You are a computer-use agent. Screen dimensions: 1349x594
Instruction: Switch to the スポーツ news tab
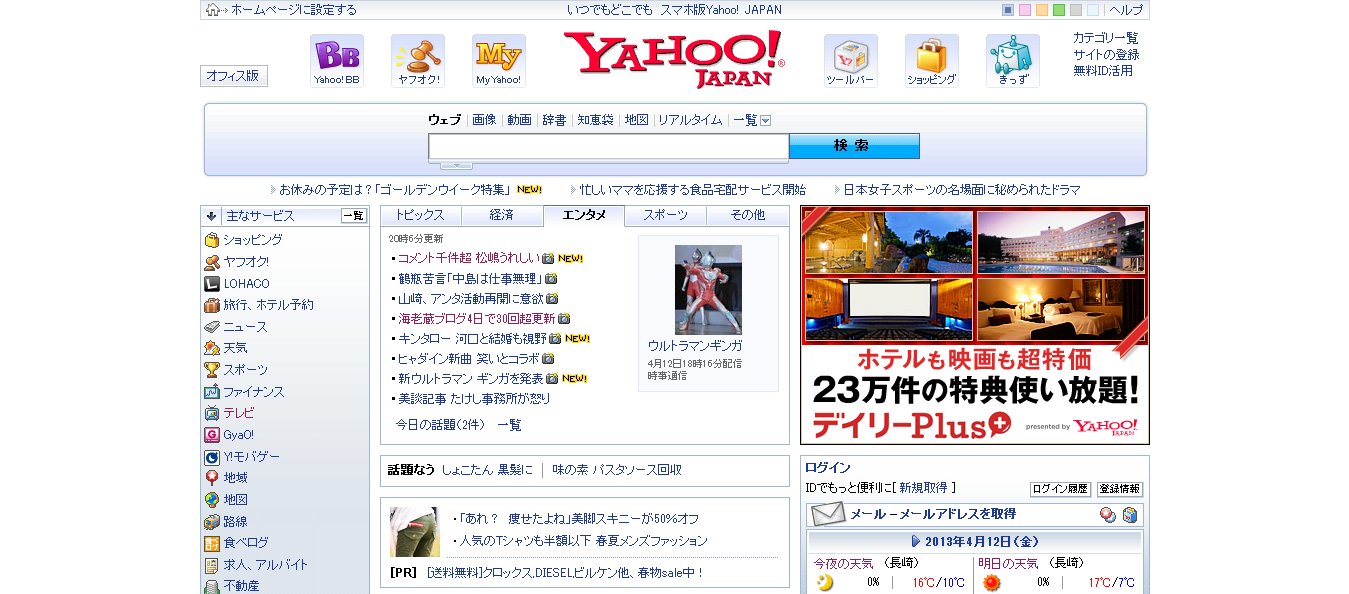pyautogui.click(x=666, y=215)
